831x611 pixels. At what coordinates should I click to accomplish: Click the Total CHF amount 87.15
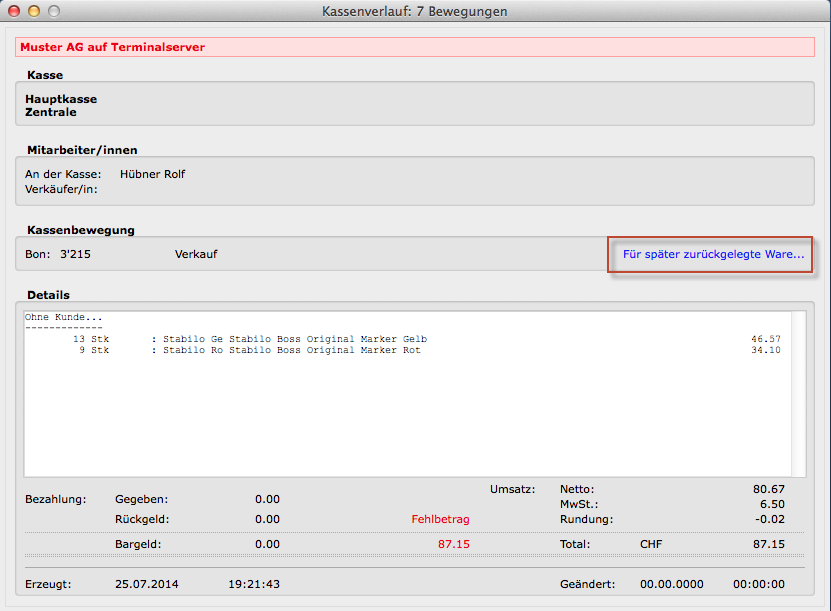pyautogui.click(x=768, y=544)
